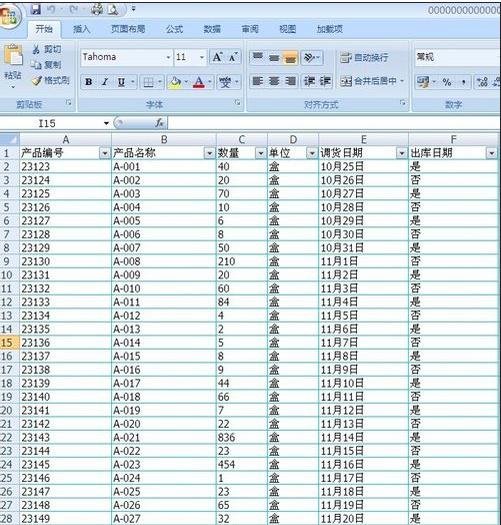Switch to the 公式 ribbon tab
The image size is (501, 525).
coord(174,29)
